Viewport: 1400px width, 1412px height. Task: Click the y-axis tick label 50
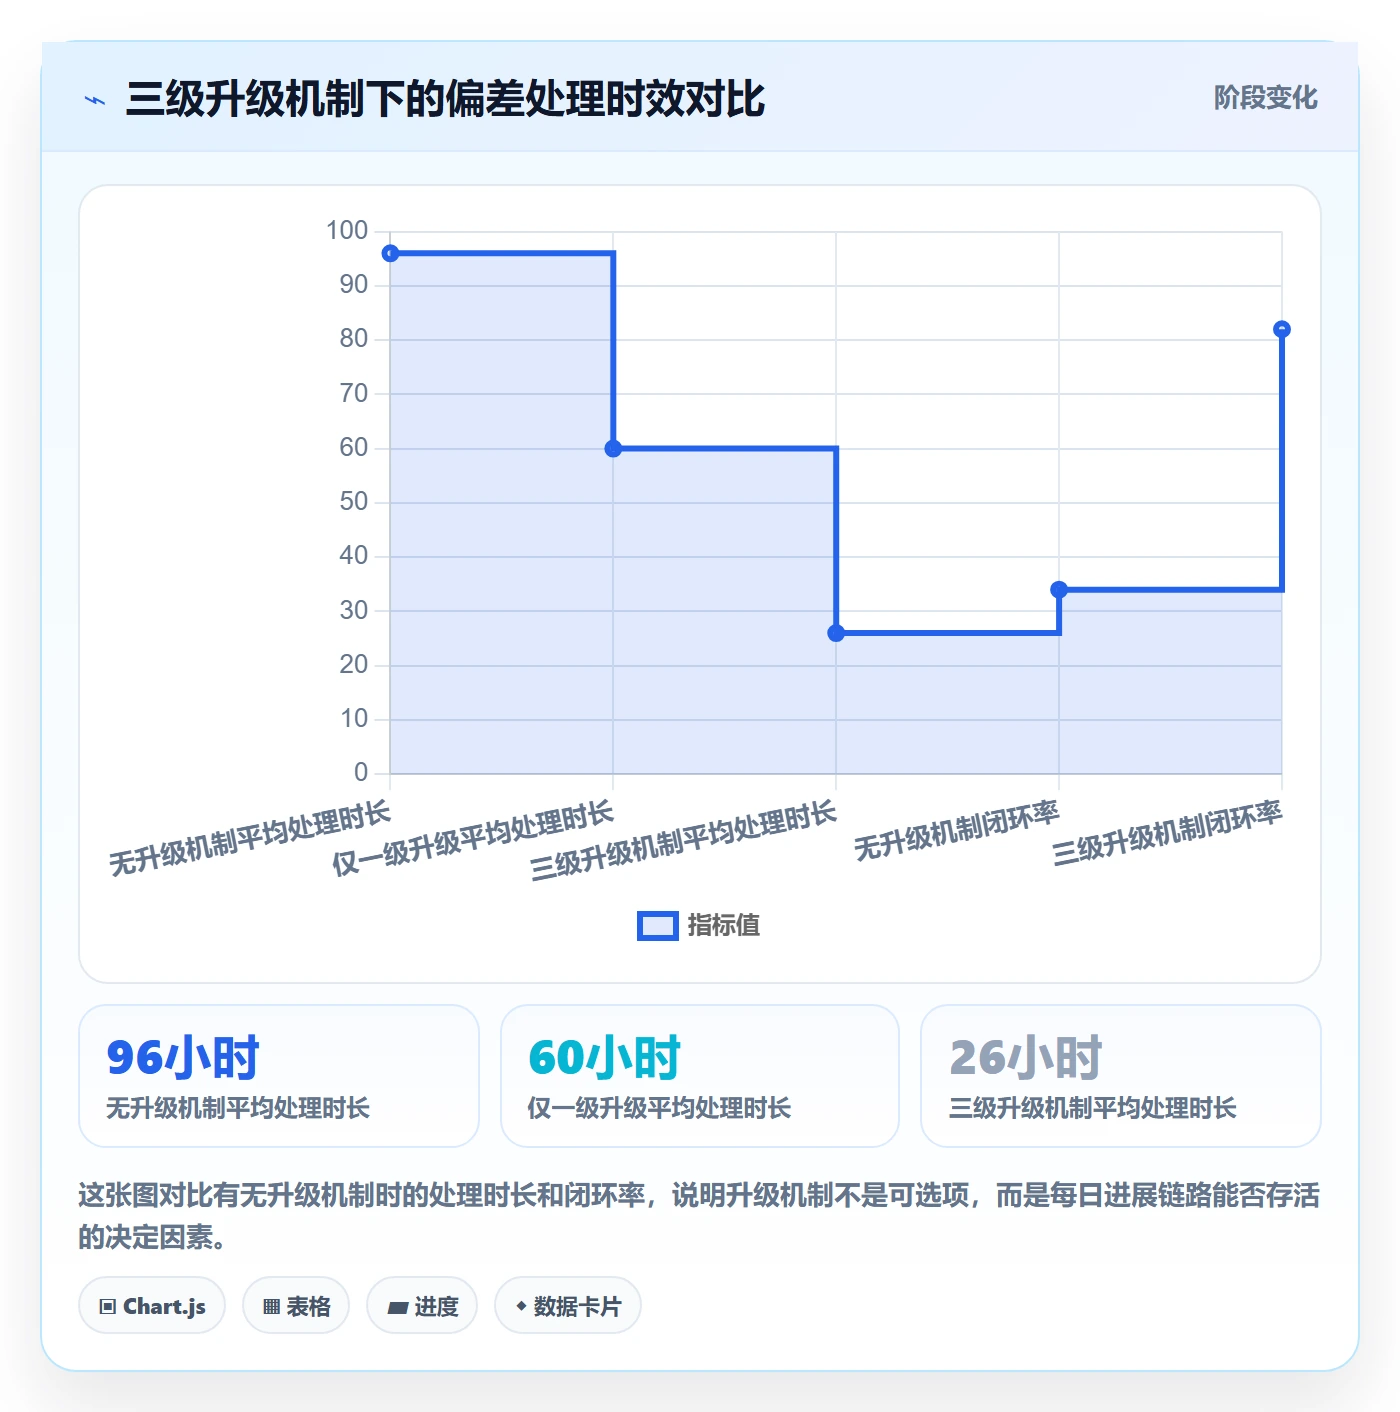[x=354, y=502]
